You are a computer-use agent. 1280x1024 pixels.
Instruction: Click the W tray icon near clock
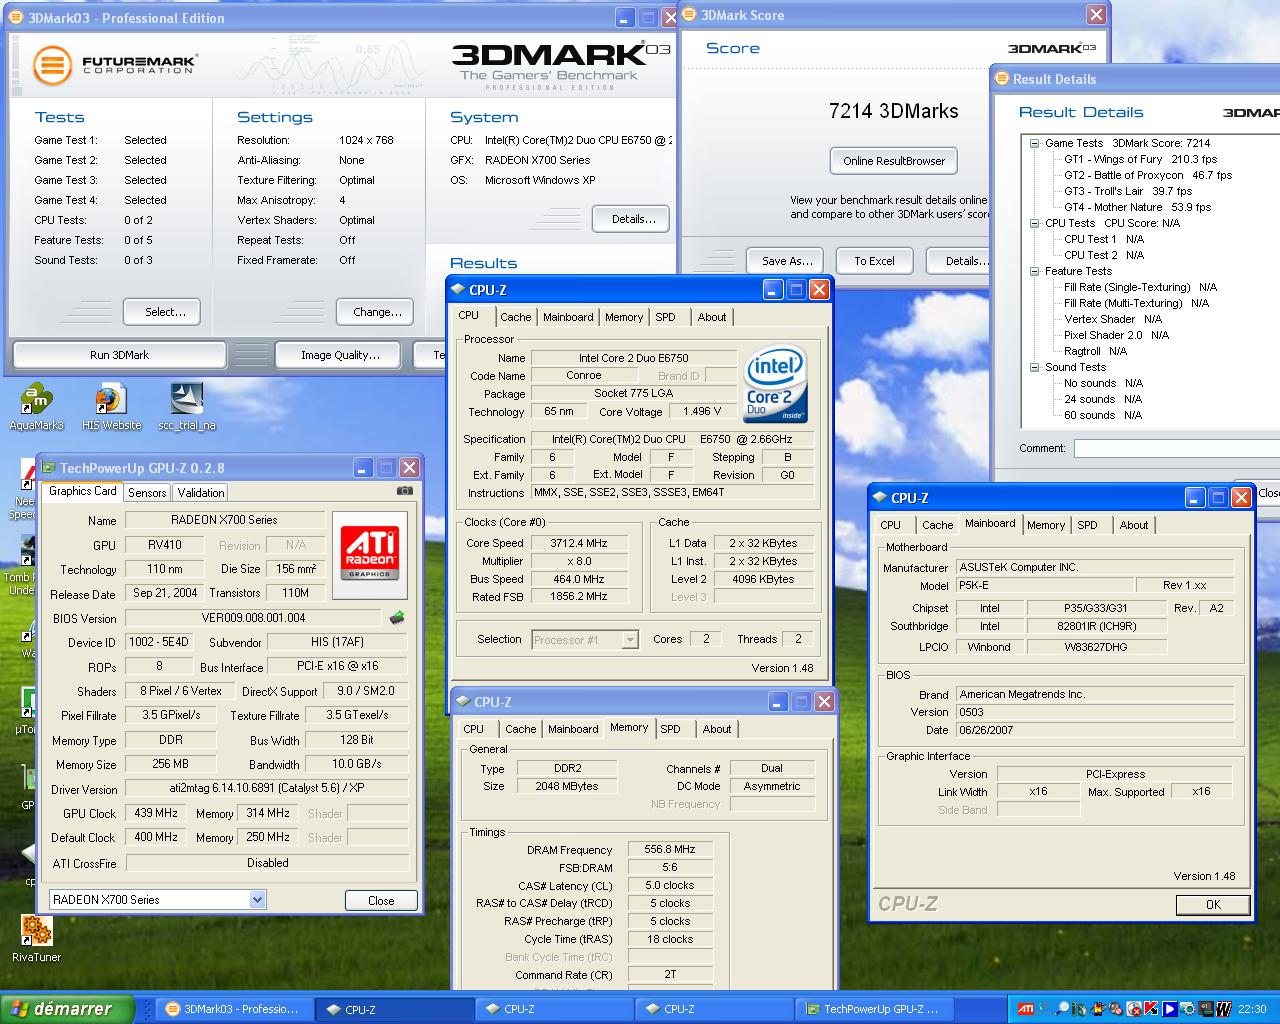1223,1009
